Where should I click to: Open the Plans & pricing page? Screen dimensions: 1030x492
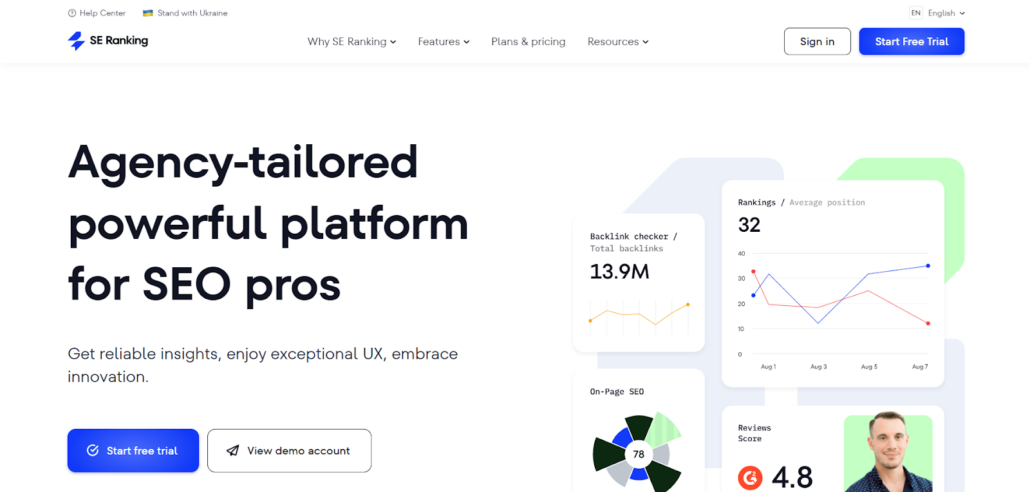pos(528,41)
